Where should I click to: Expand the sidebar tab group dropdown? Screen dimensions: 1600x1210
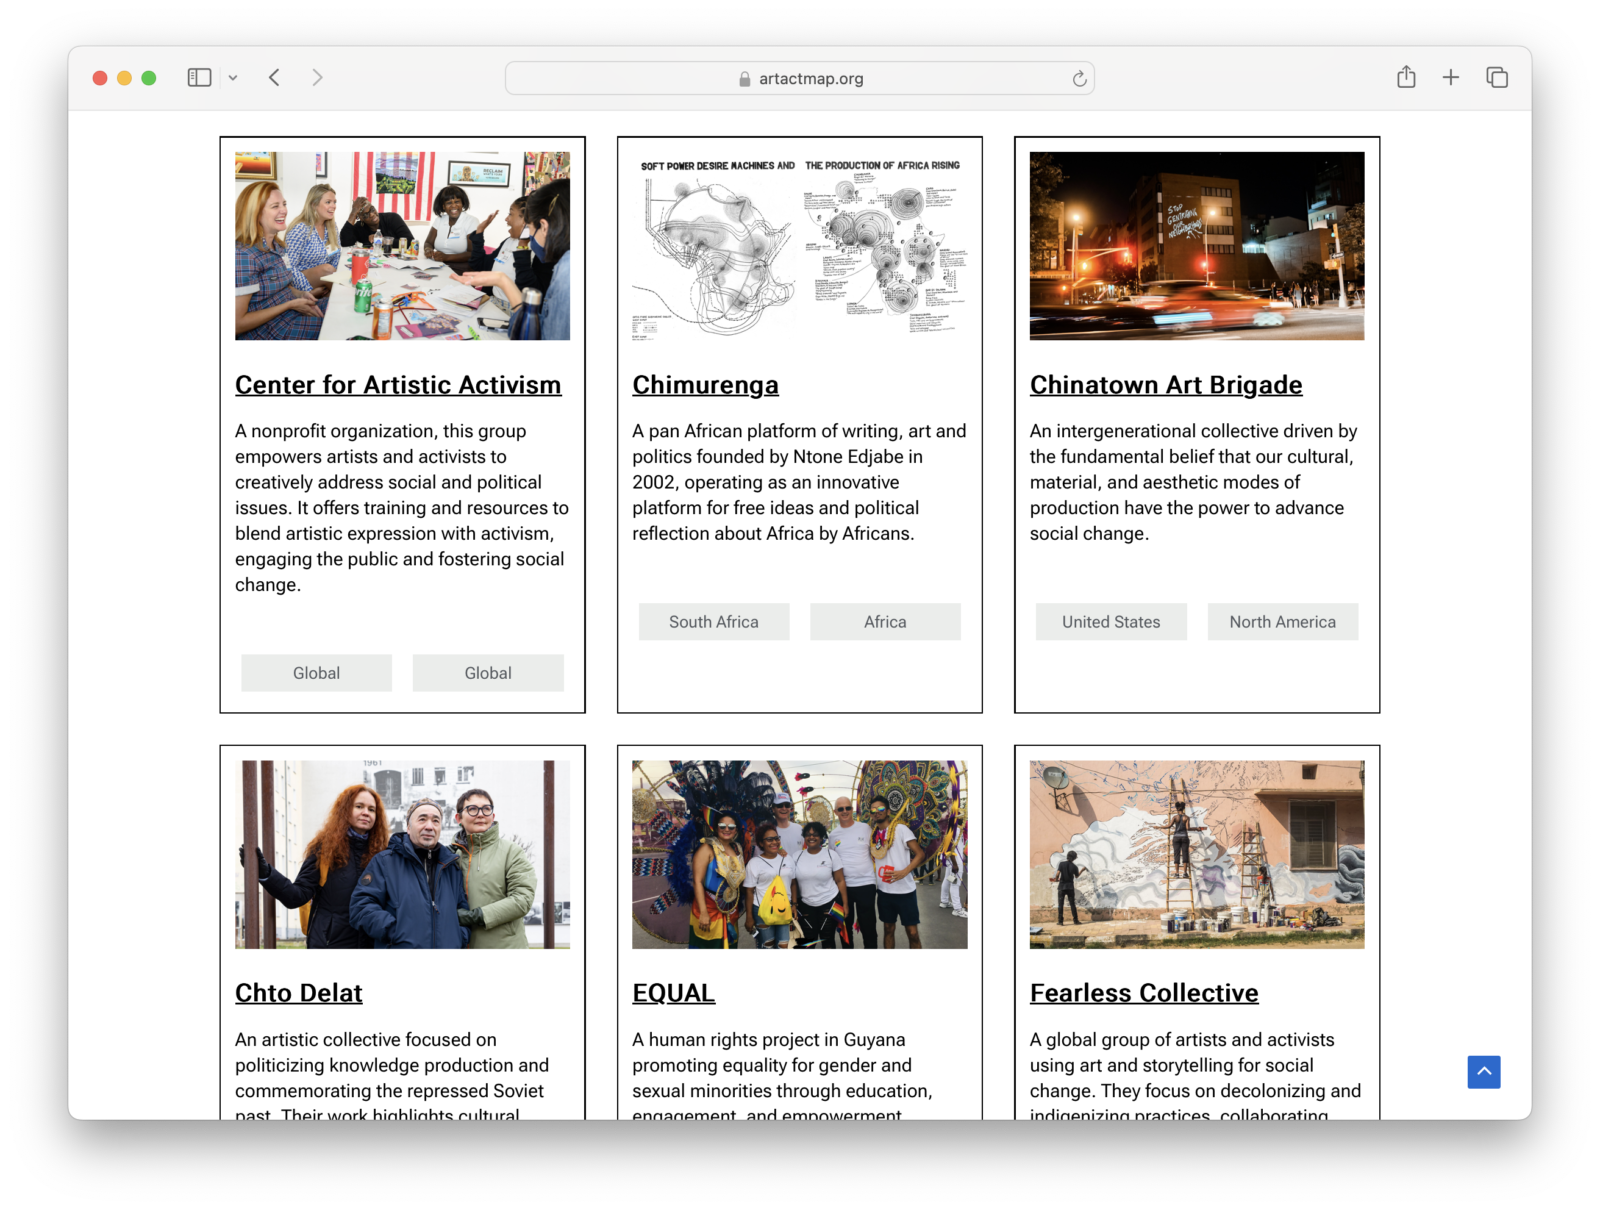point(233,78)
